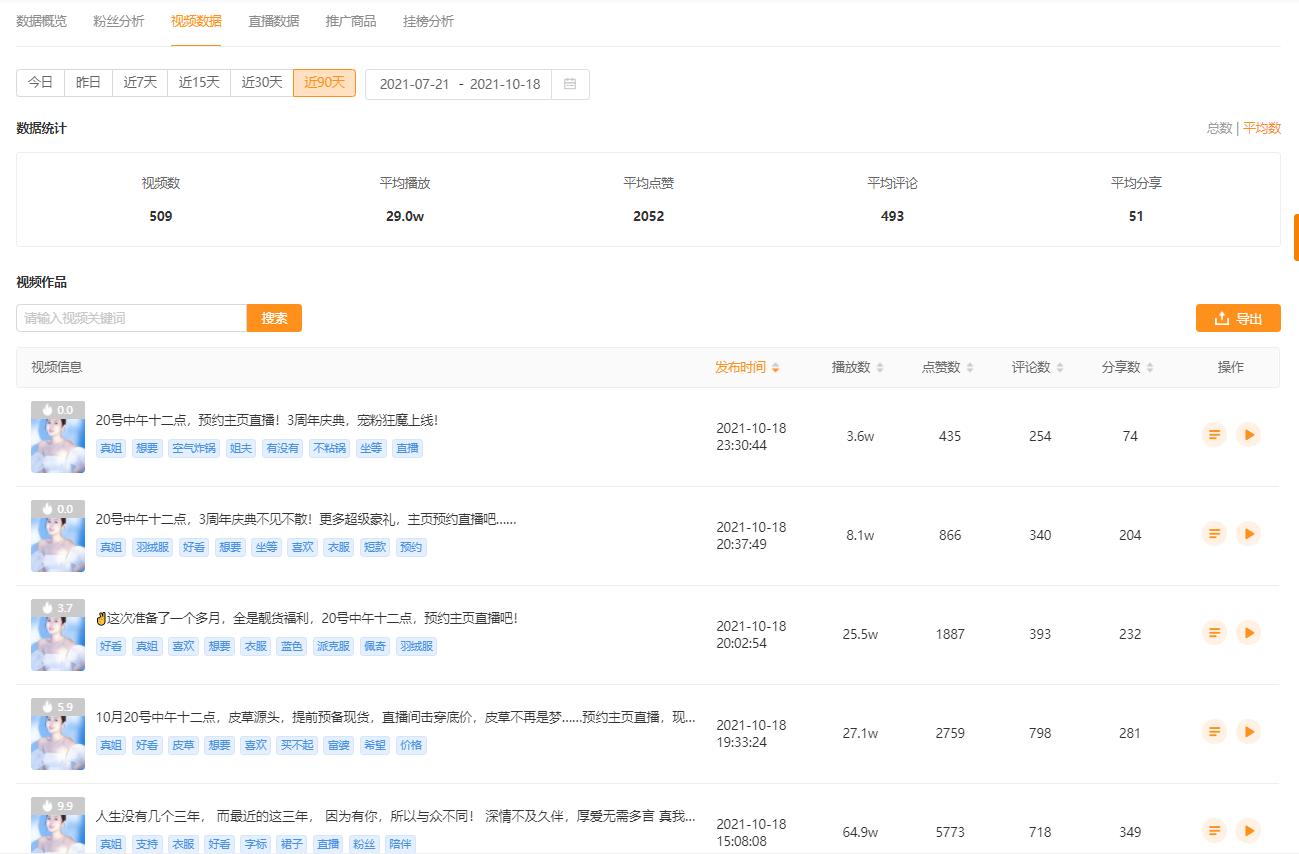Click the 搜索 search button

(273, 317)
